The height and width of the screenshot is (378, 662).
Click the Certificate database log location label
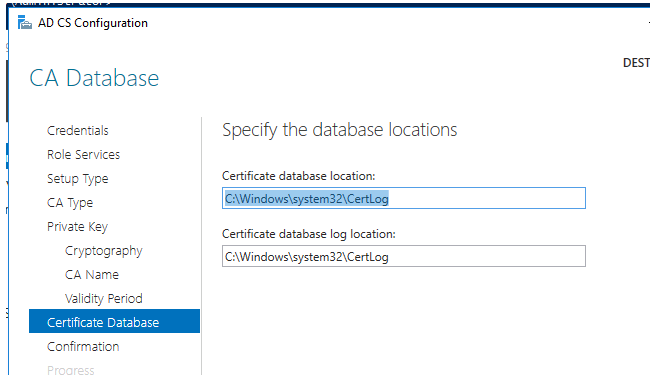pyautogui.click(x=309, y=234)
